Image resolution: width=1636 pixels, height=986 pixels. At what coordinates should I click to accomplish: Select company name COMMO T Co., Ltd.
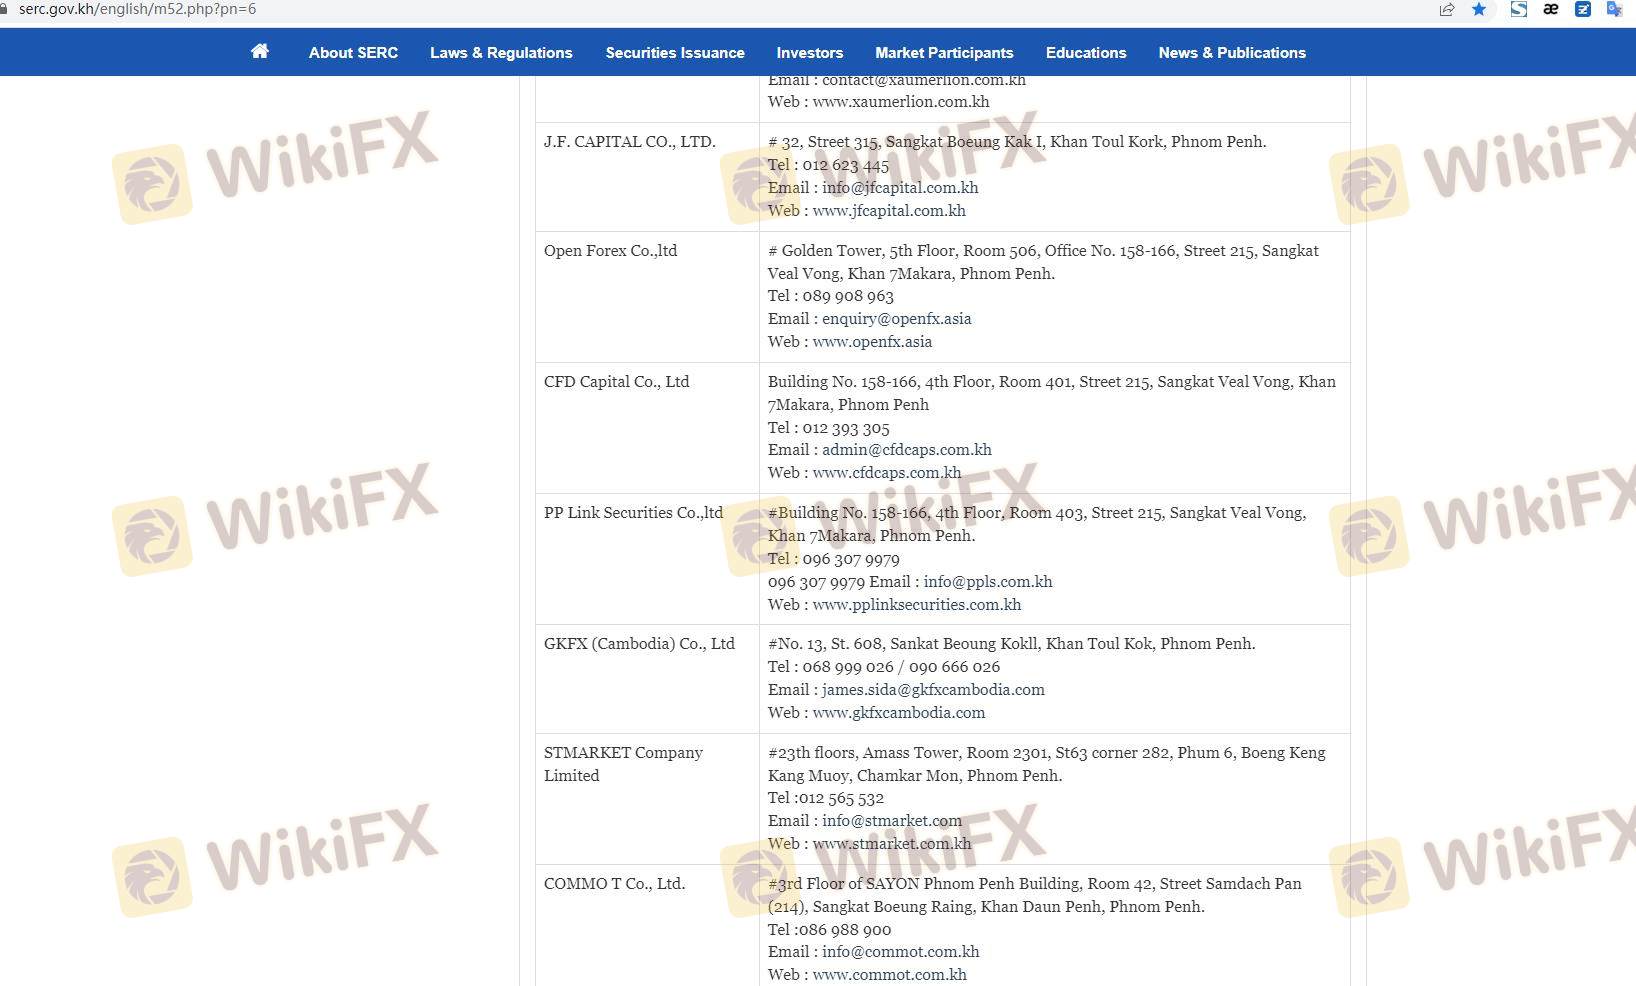pyautogui.click(x=614, y=884)
